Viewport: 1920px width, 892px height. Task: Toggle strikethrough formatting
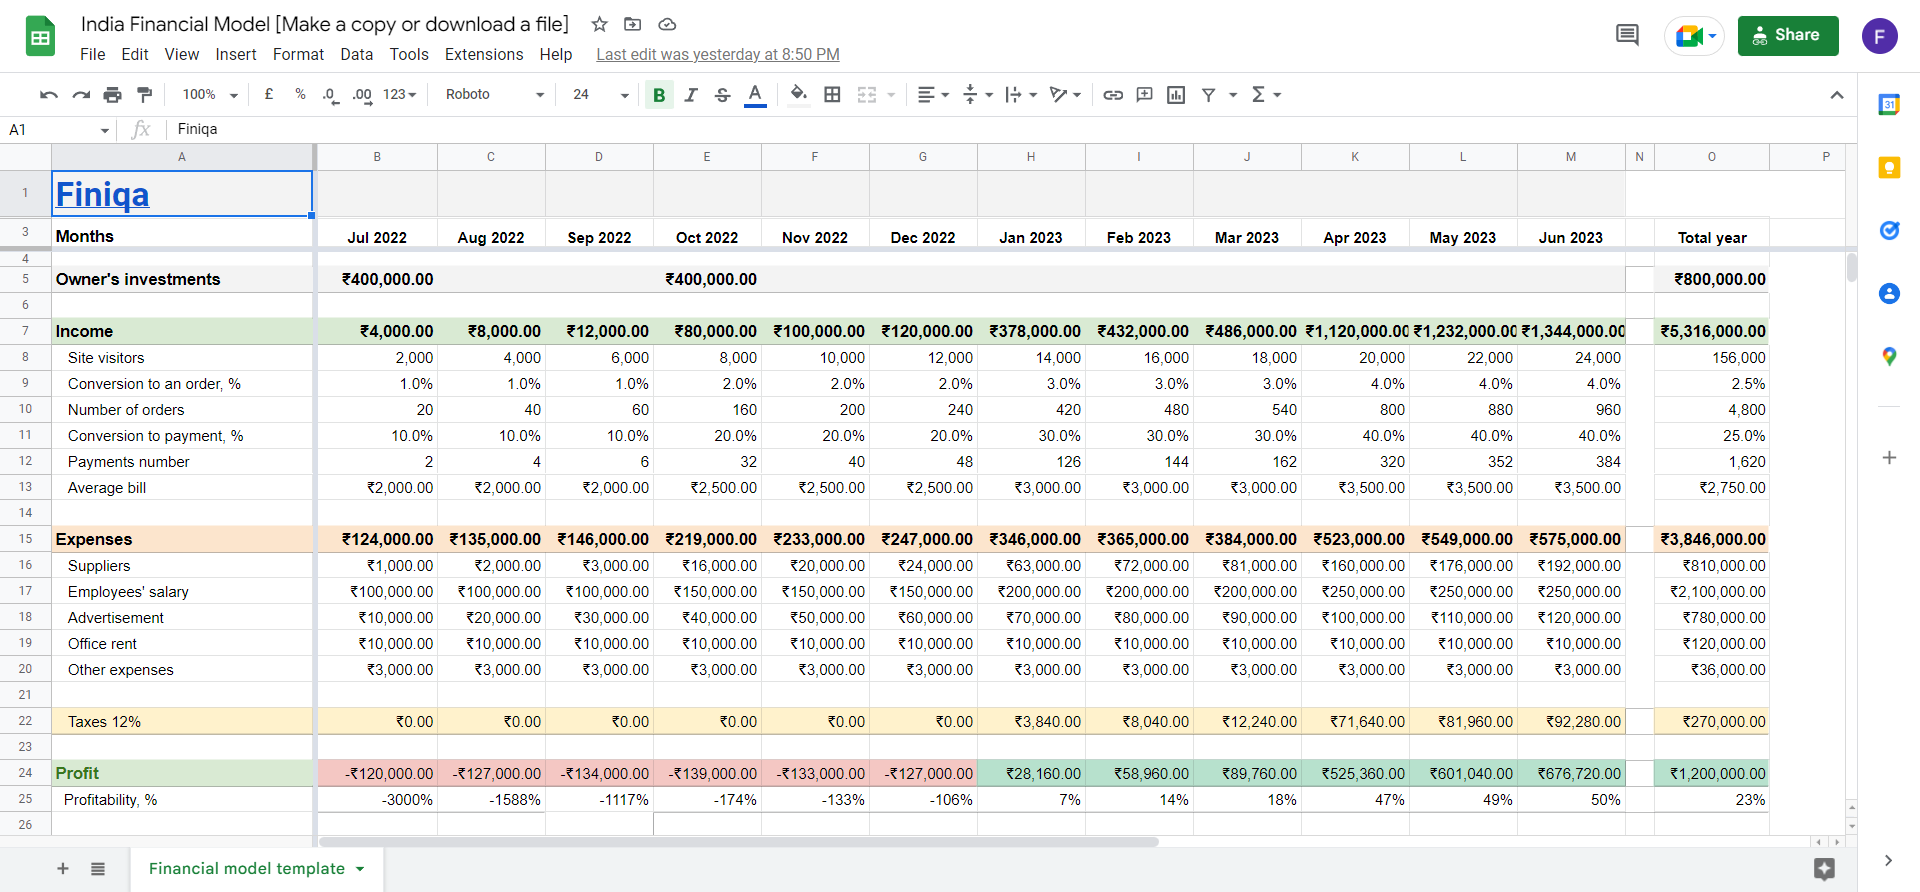[723, 95]
